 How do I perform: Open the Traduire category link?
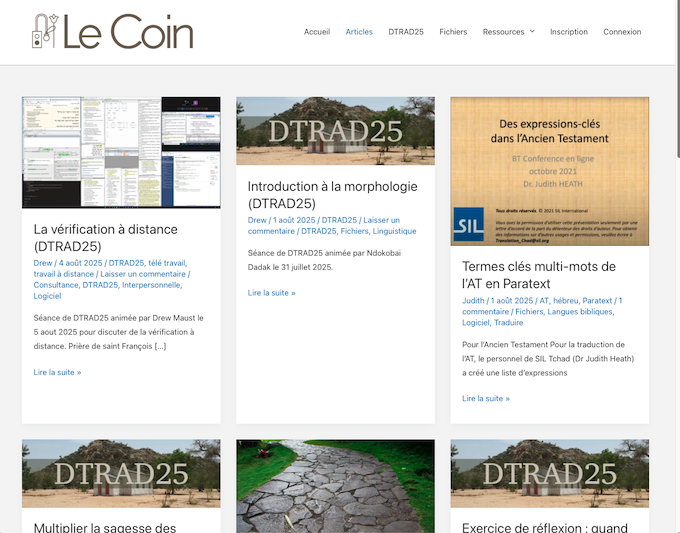coord(508,323)
